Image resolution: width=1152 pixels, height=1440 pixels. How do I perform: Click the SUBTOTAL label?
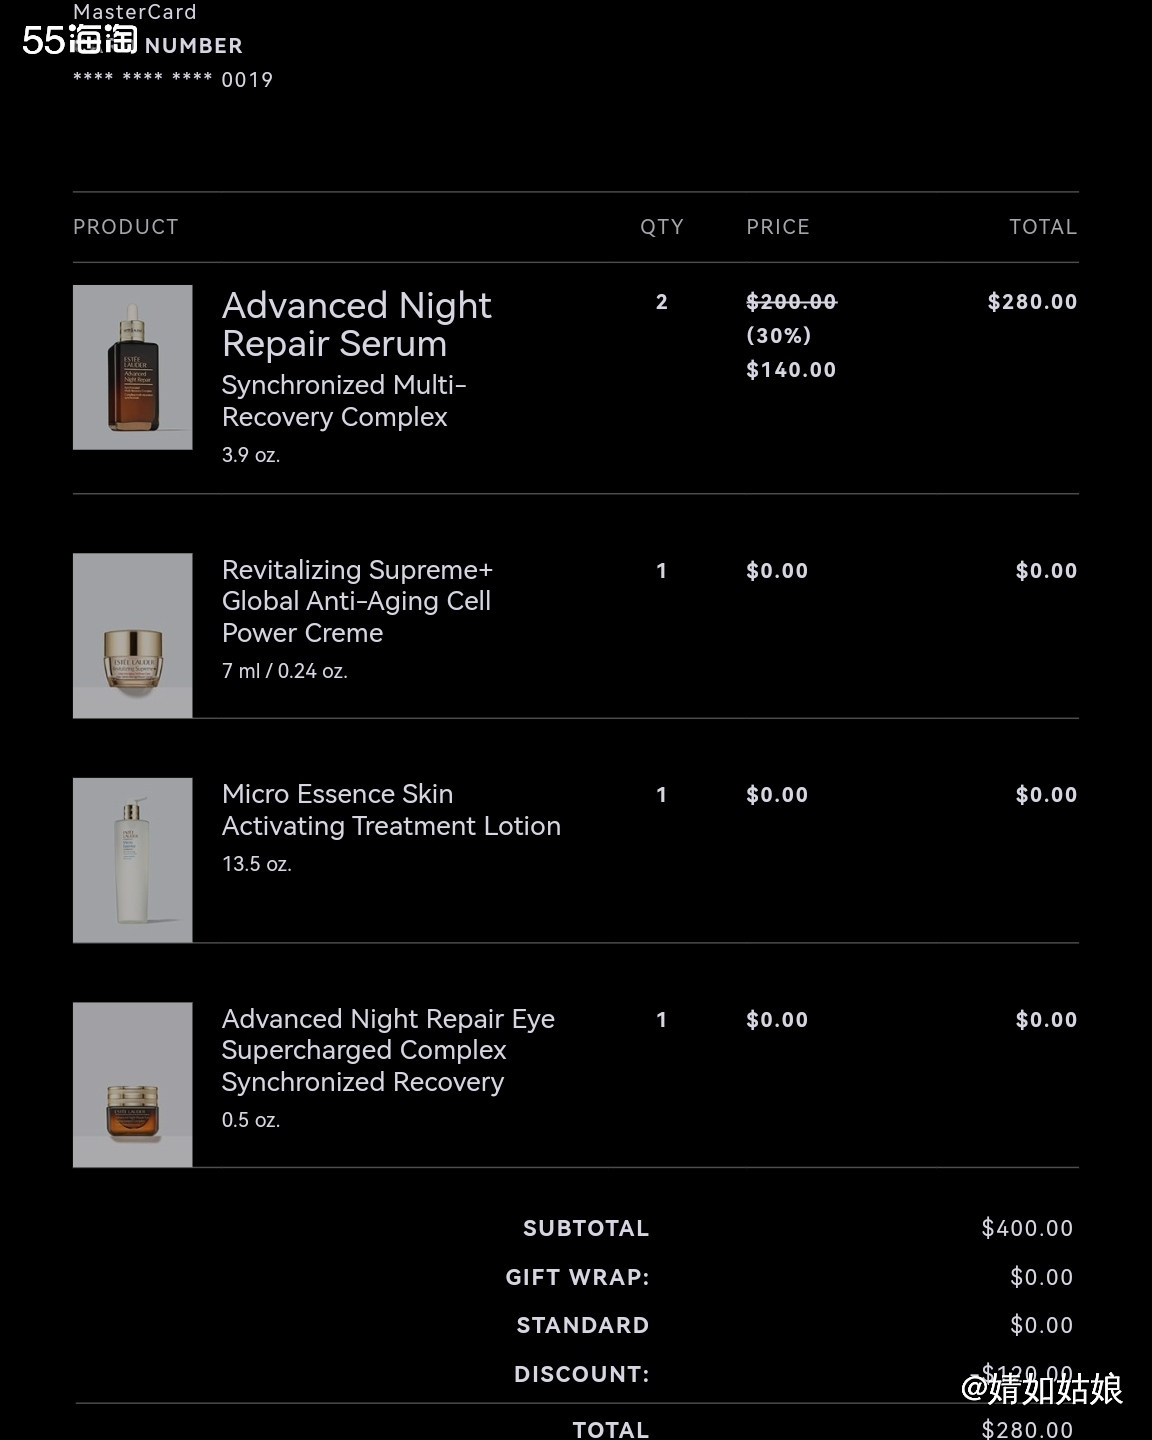586,1228
